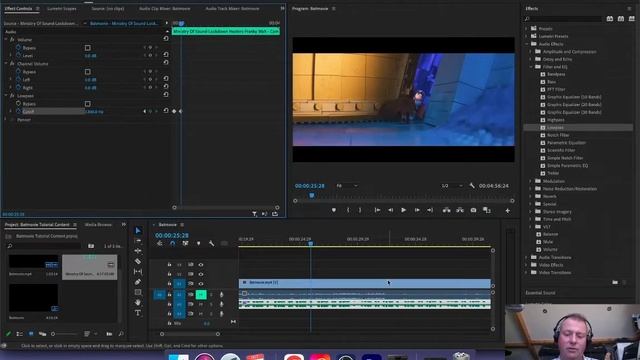
Task: Click the comparison view icon in program monitor
Action: [x=487, y=210]
